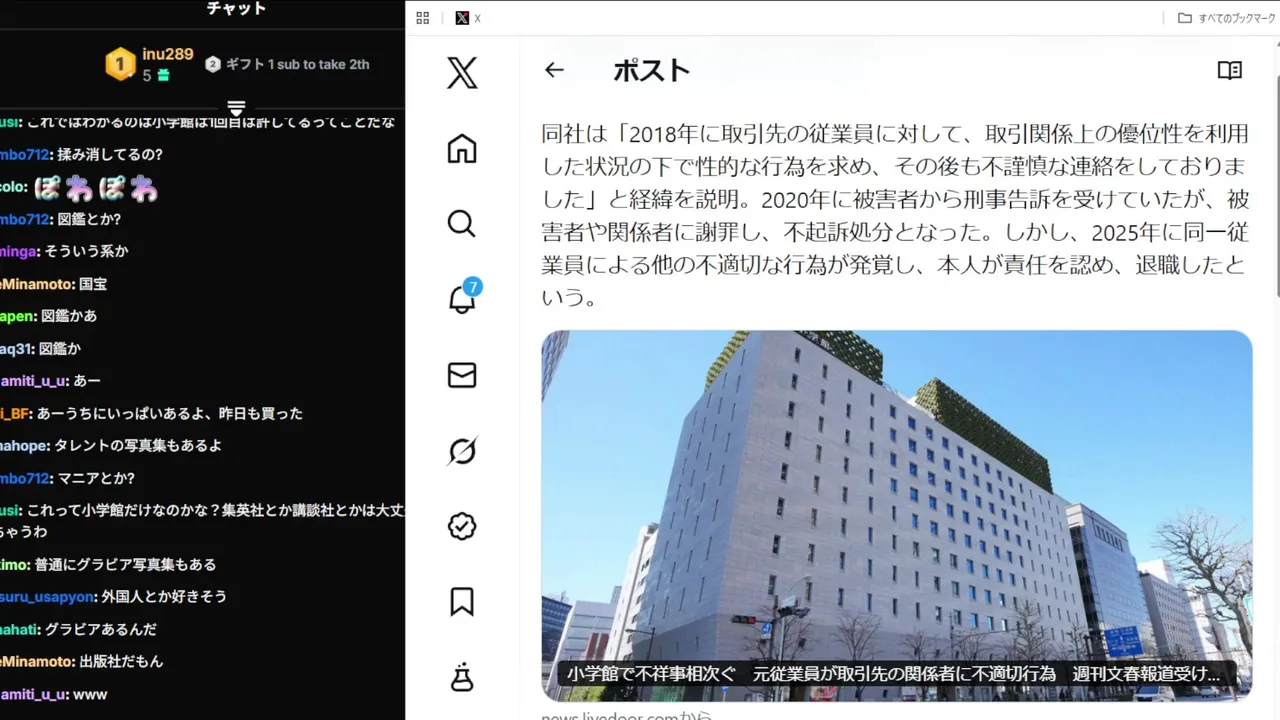Open Bookmarks icon in sidebar
Image resolution: width=1280 pixels, height=720 pixels.
point(462,601)
